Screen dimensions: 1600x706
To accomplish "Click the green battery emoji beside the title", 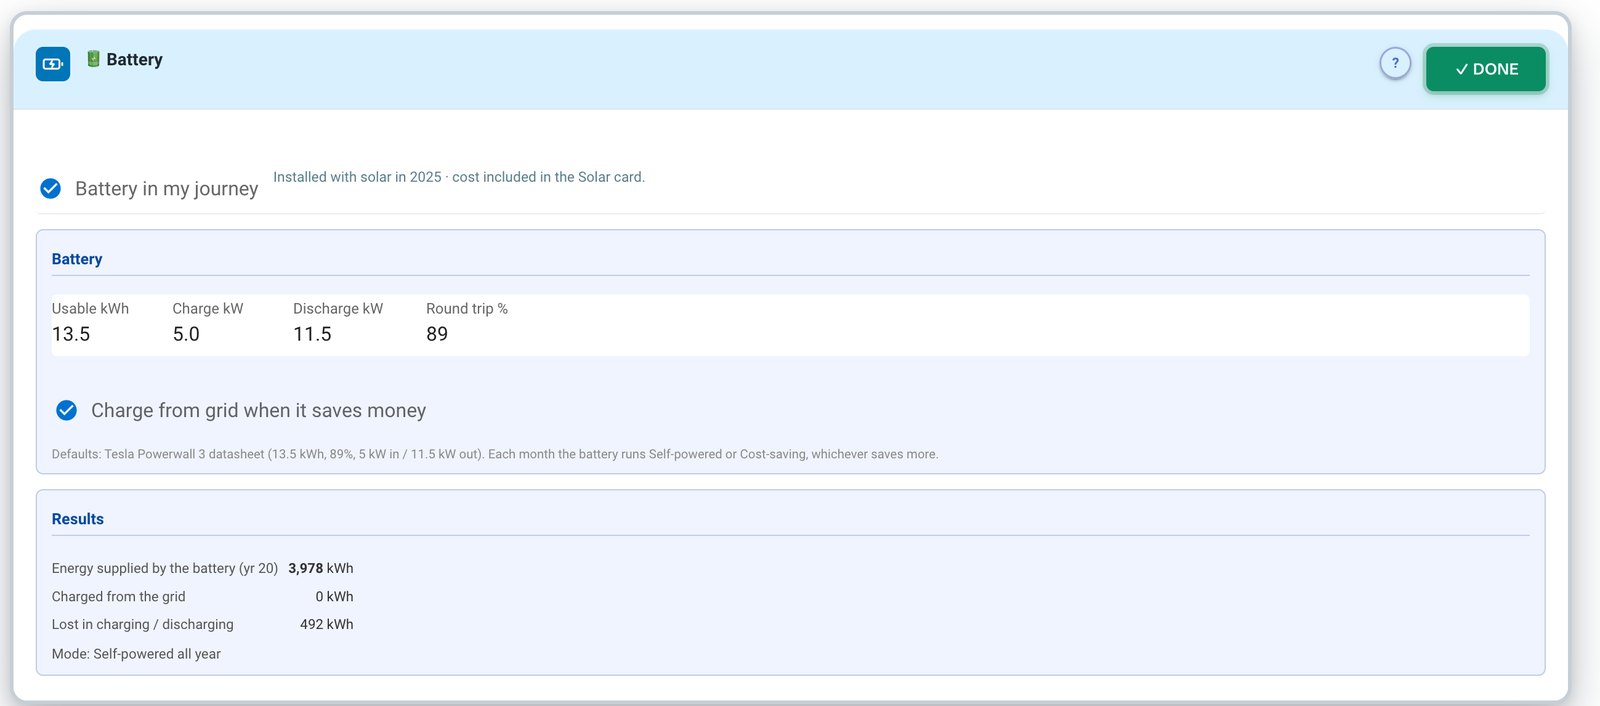I will [x=93, y=59].
